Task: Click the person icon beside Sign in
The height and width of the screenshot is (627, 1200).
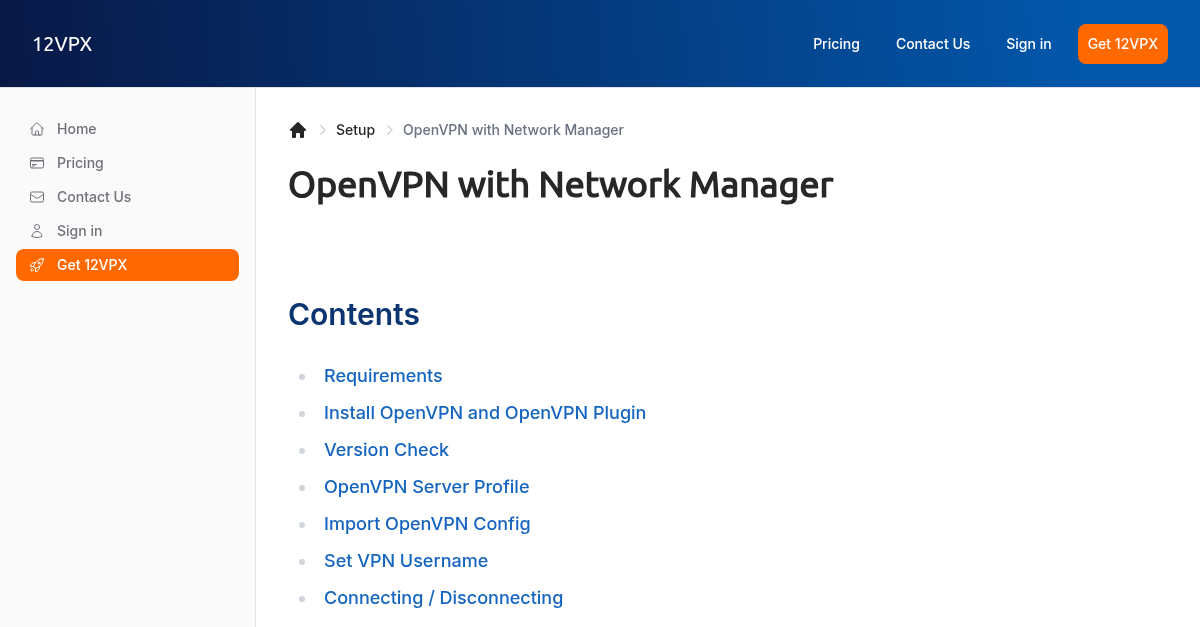Action: (36, 231)
